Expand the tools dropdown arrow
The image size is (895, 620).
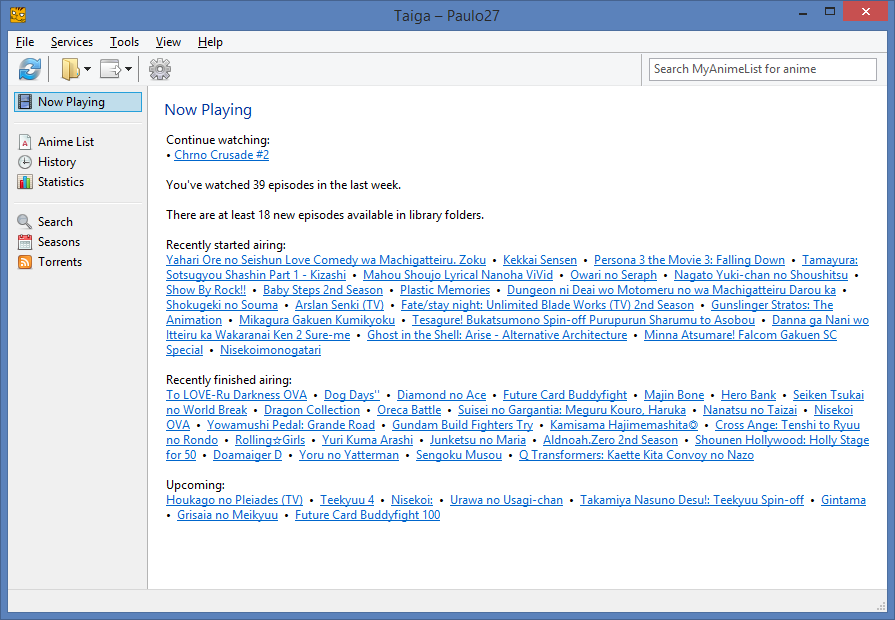(x=128, y=69)
